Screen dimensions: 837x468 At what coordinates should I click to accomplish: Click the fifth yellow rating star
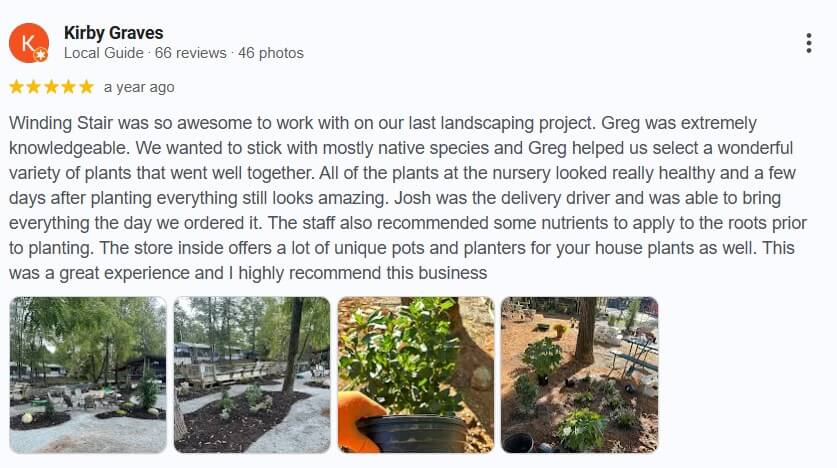point(86,87)
